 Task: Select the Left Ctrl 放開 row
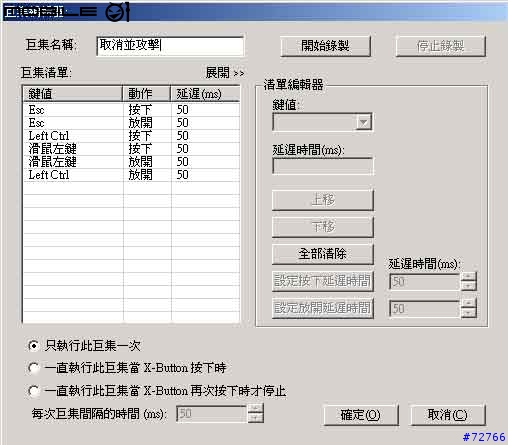(x=132, y=175)
